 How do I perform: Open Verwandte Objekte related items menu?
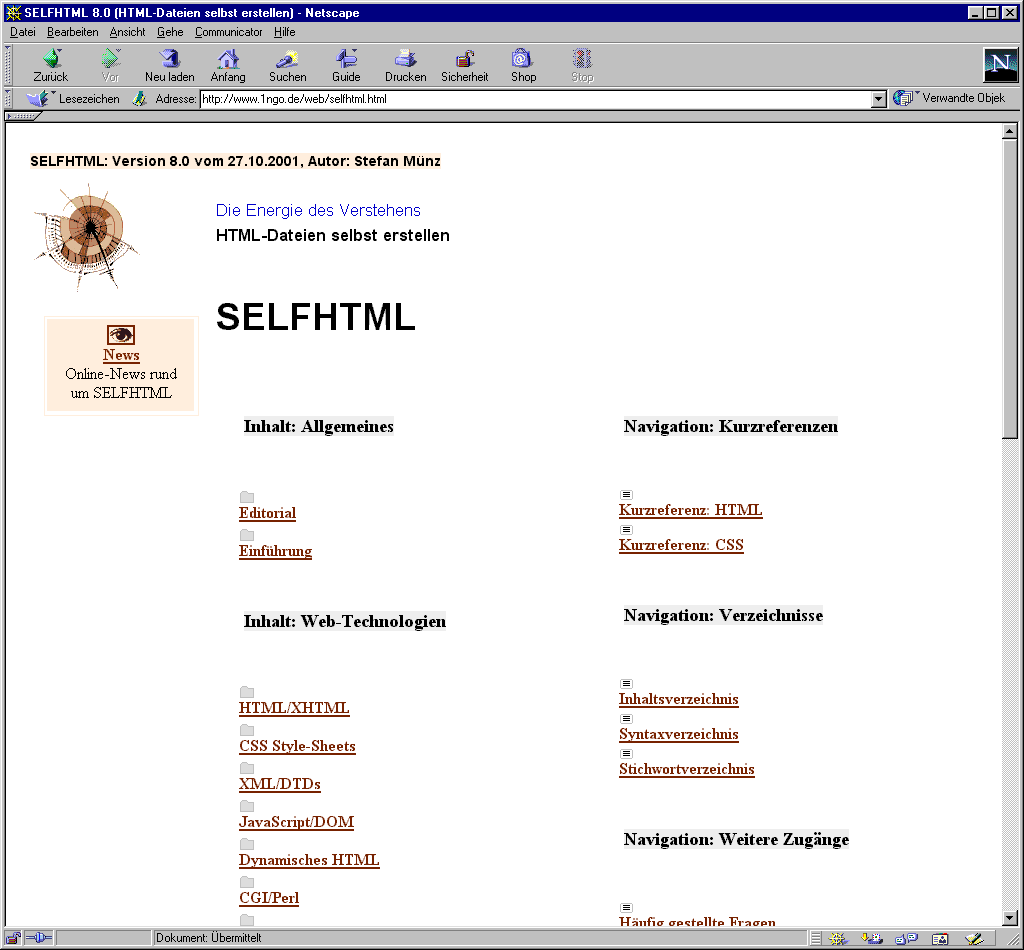[950, 98]
